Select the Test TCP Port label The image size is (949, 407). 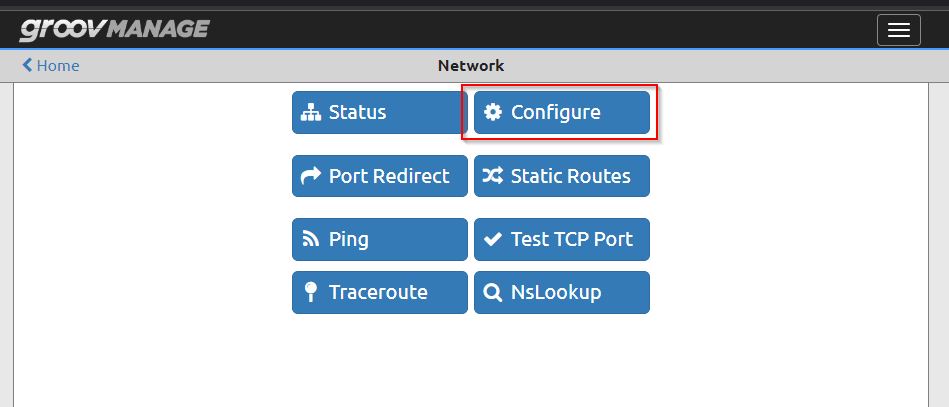click(572, 239)
